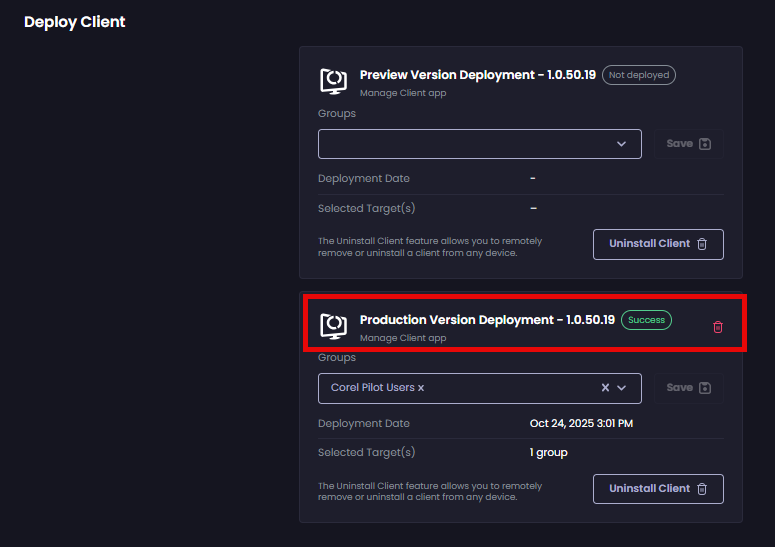Expand Preview Groups dropdown using its chevron
The image size is (775, 547).
[621, 144]
